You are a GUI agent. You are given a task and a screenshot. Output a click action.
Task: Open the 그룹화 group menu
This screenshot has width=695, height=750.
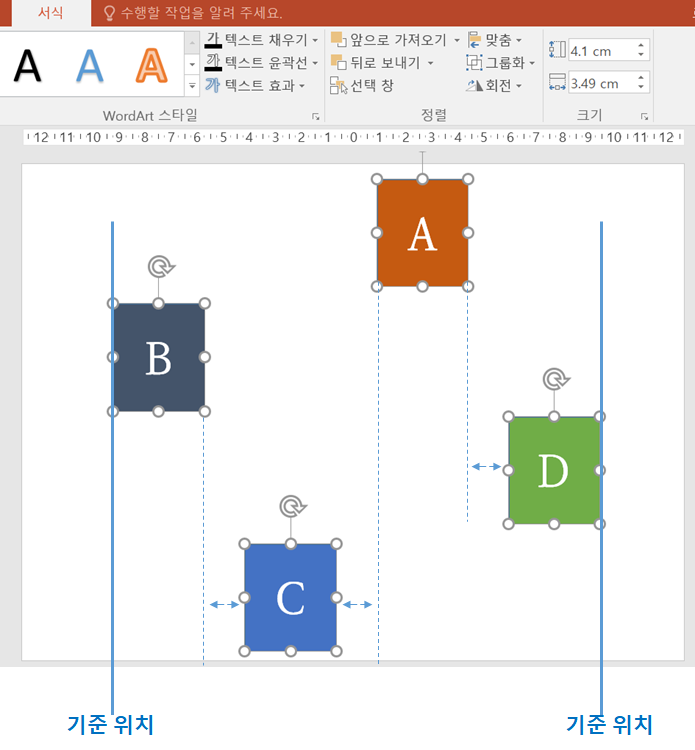[x=500, y=63]
